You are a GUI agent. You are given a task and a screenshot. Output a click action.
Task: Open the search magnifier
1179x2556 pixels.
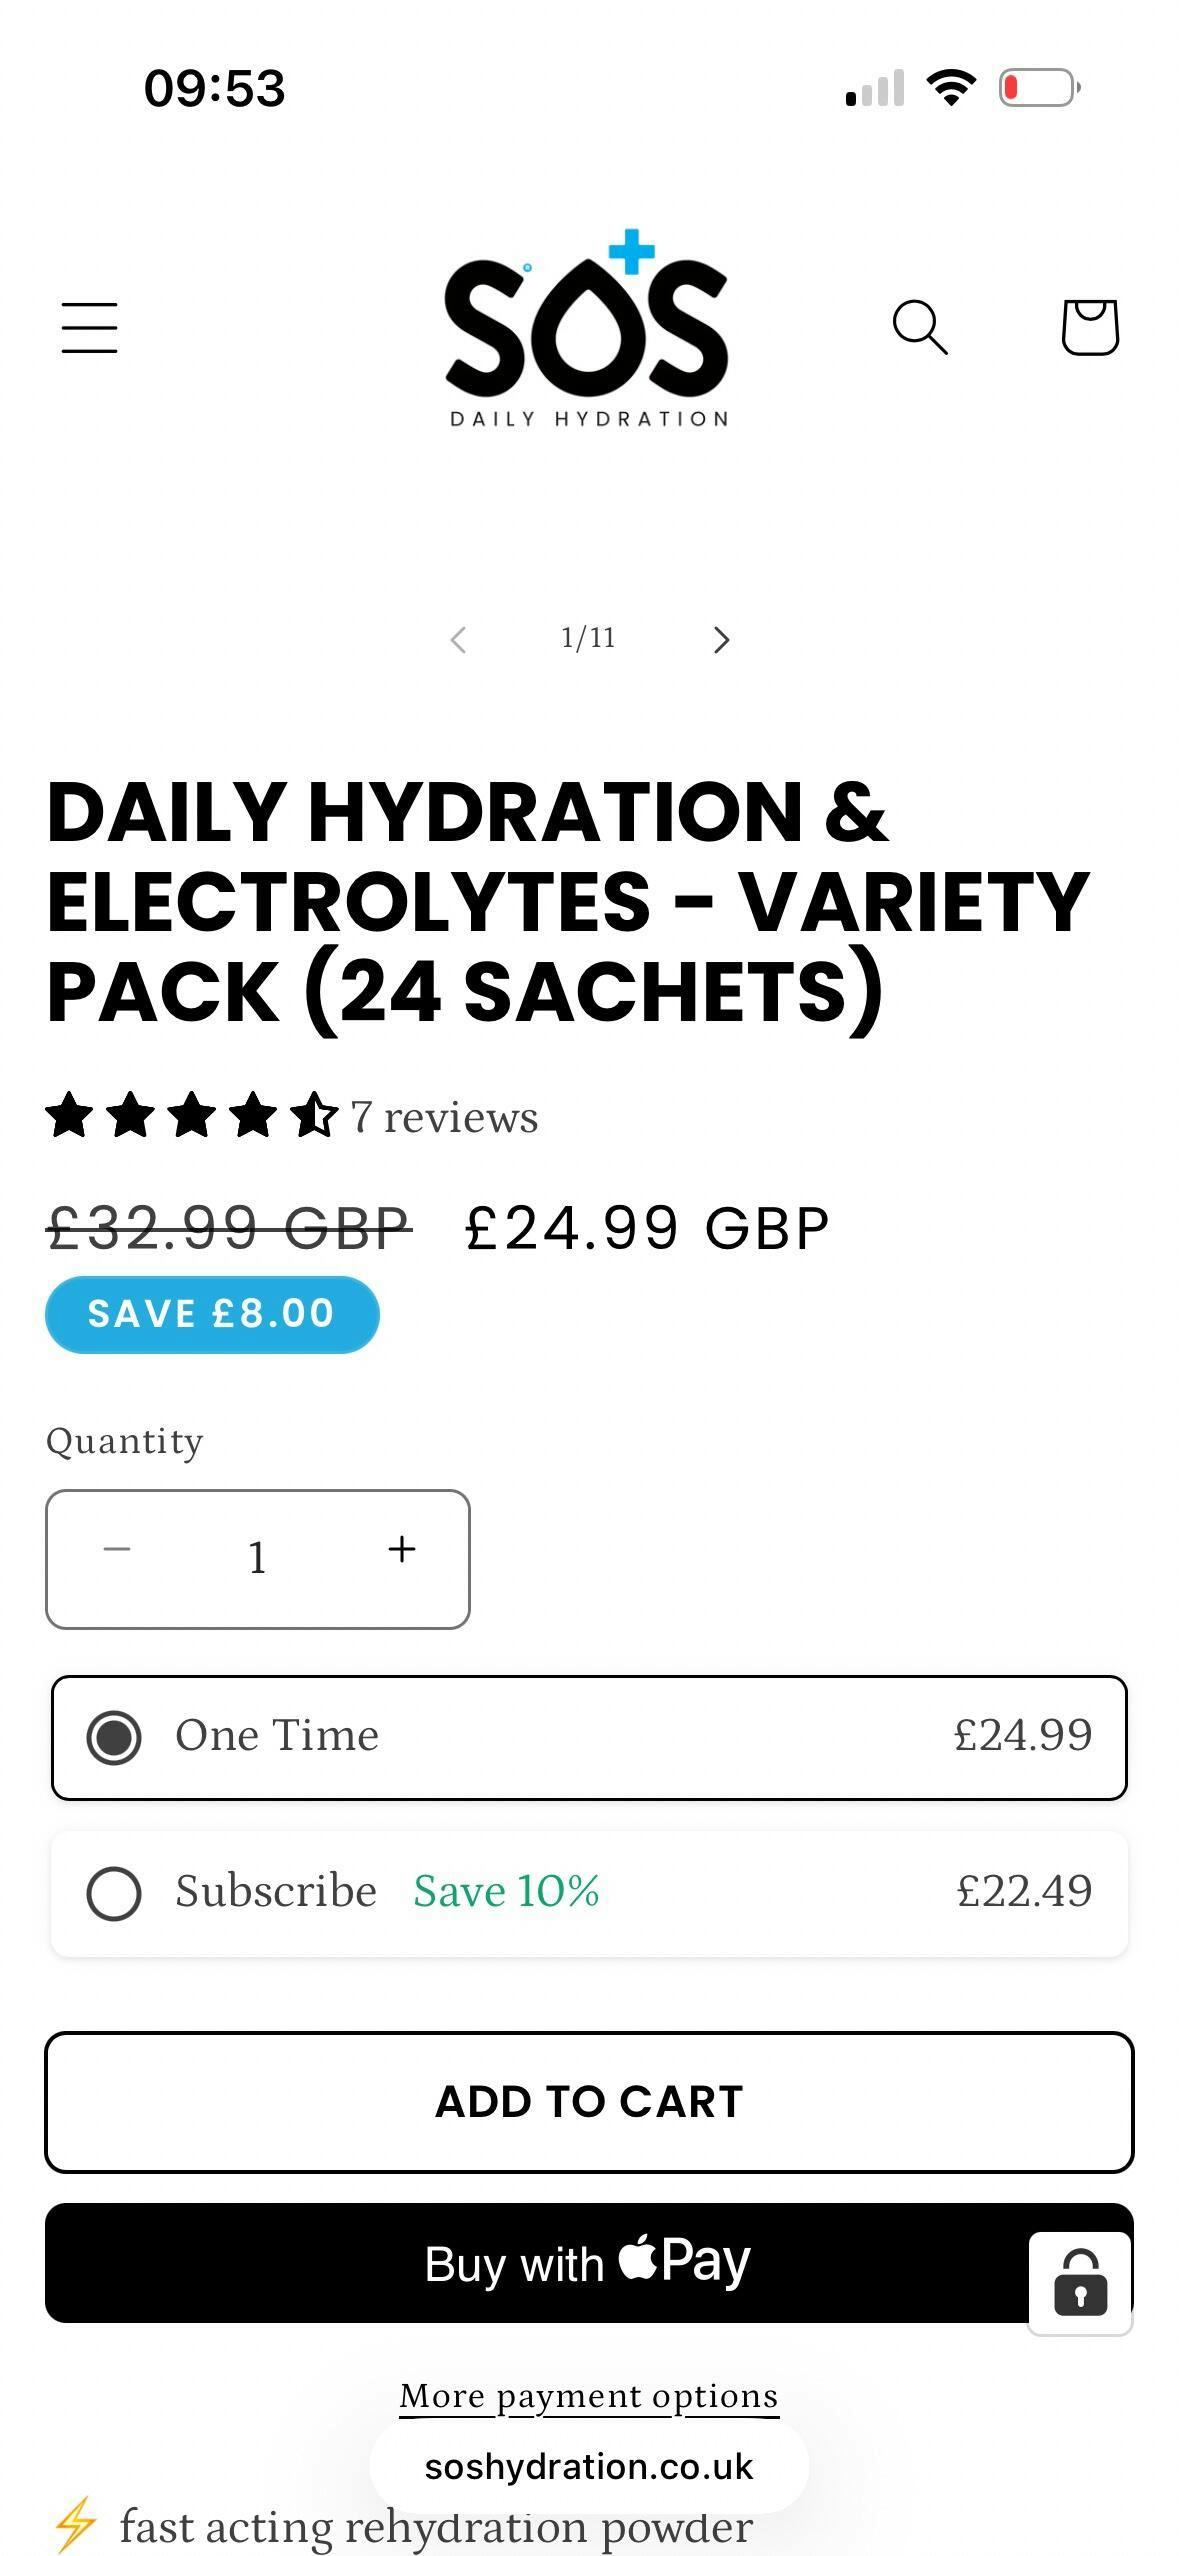coord(919,328)
